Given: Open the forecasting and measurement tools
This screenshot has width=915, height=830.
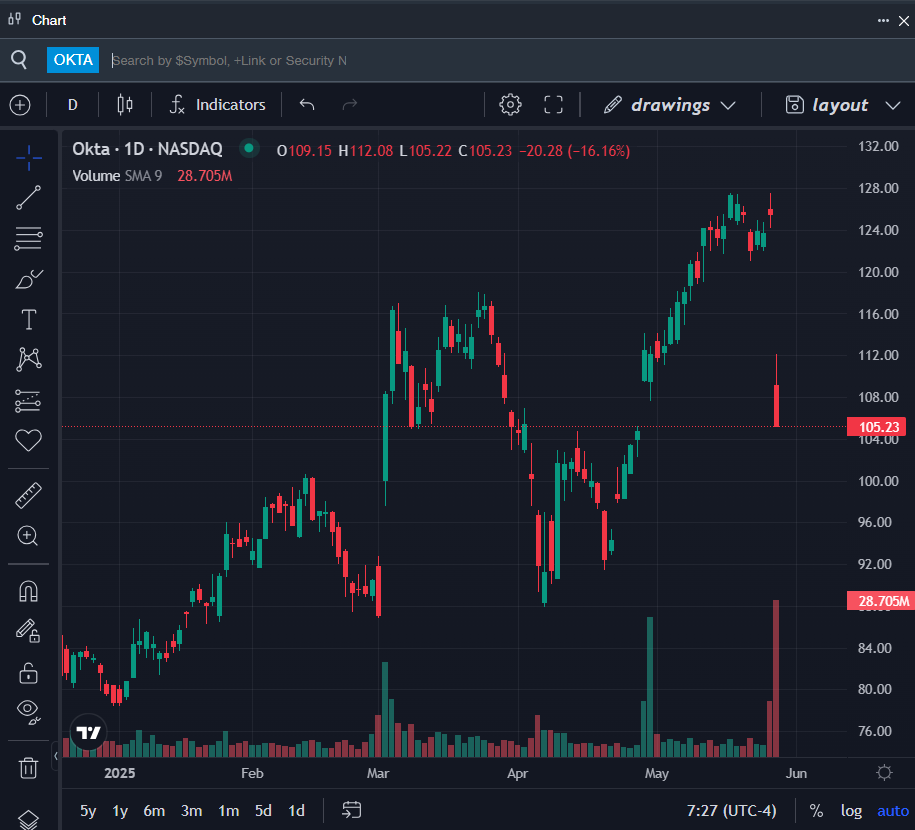Looking at the screenshot, I should pyautogui.click(x=28, y=401).
